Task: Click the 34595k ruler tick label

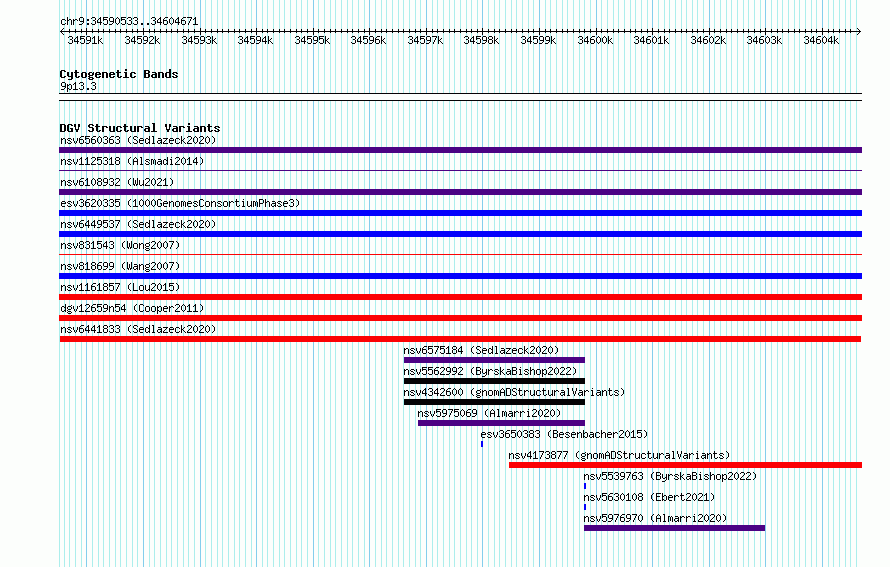Action: [312, 40]
